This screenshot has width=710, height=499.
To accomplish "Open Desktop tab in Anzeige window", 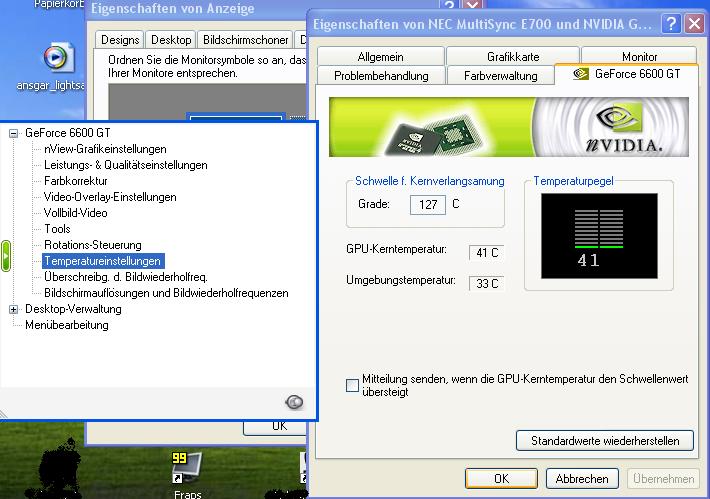I will coord(171,40).
